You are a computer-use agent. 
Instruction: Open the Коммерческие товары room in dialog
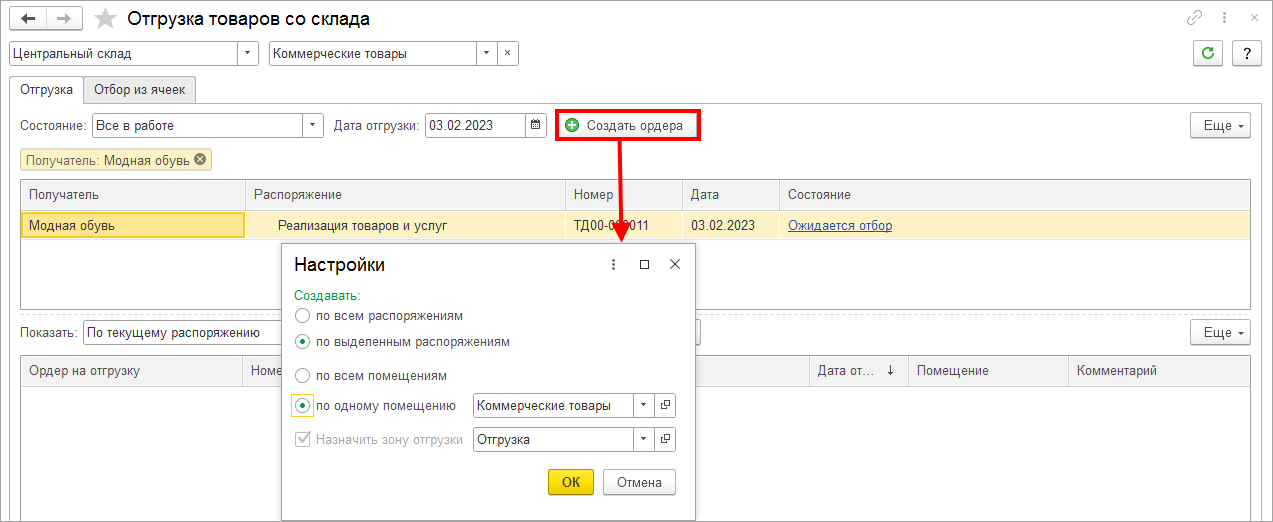click(x=666, y=405)
